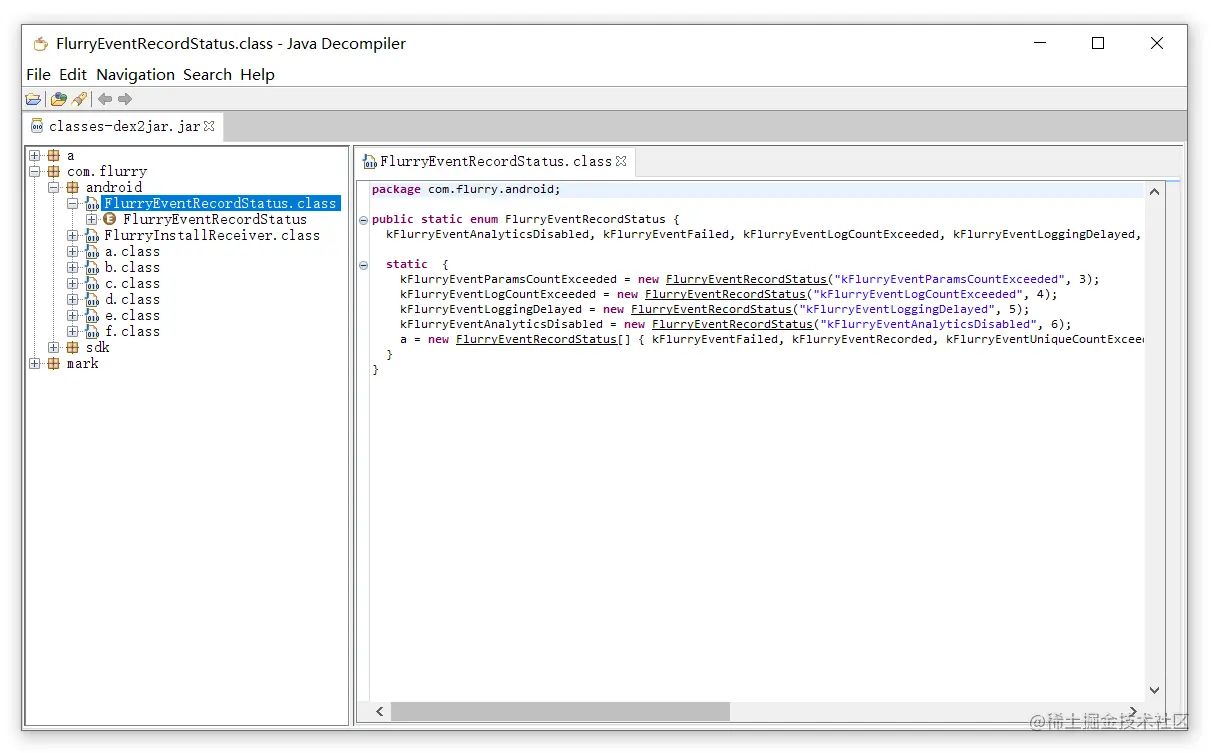Expand the b.class tree node
The width and height of the screenshot is (1211, 753).
[73, 268]
